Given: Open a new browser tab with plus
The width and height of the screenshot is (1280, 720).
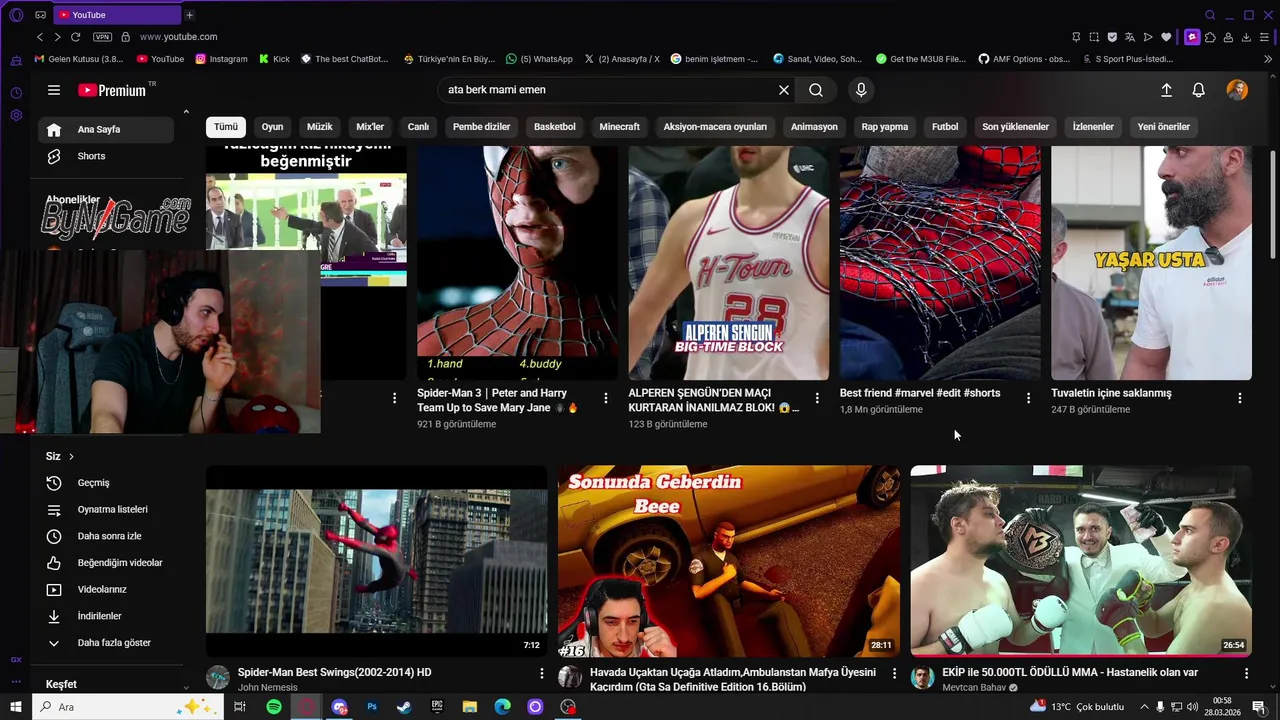Looking at the screenshot, I should (x=189, y=15).
